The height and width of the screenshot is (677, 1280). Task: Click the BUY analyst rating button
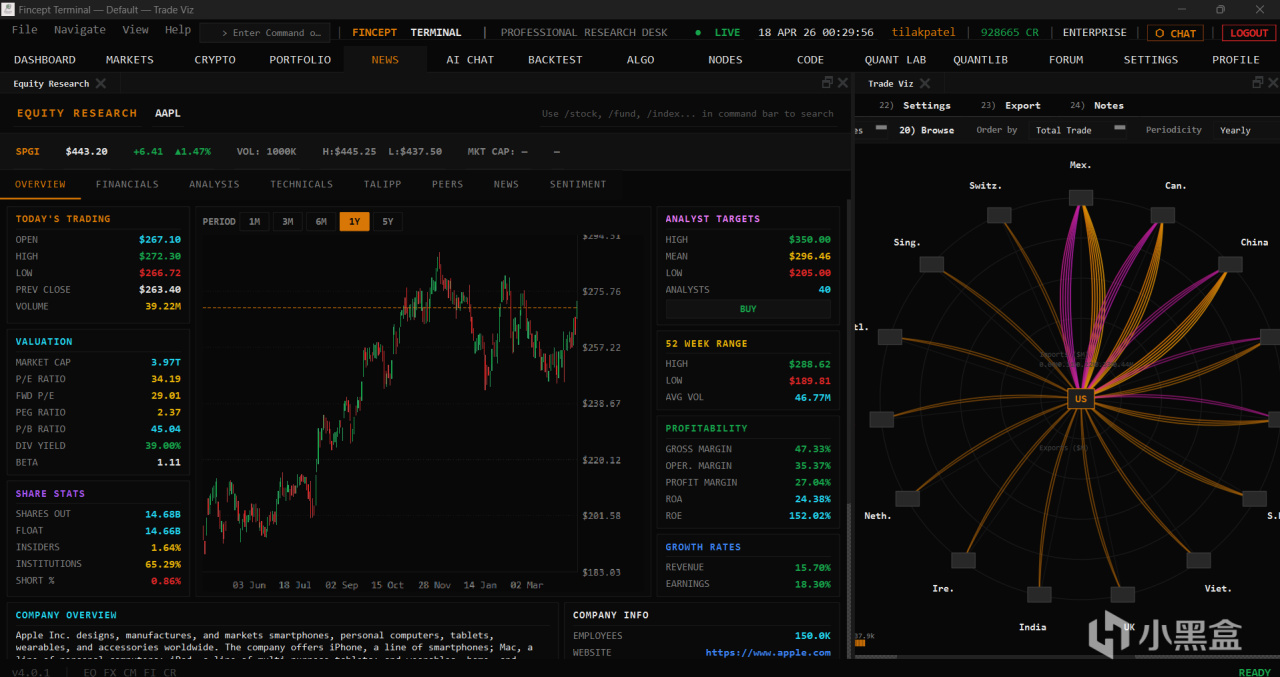(x=748, y=309)
